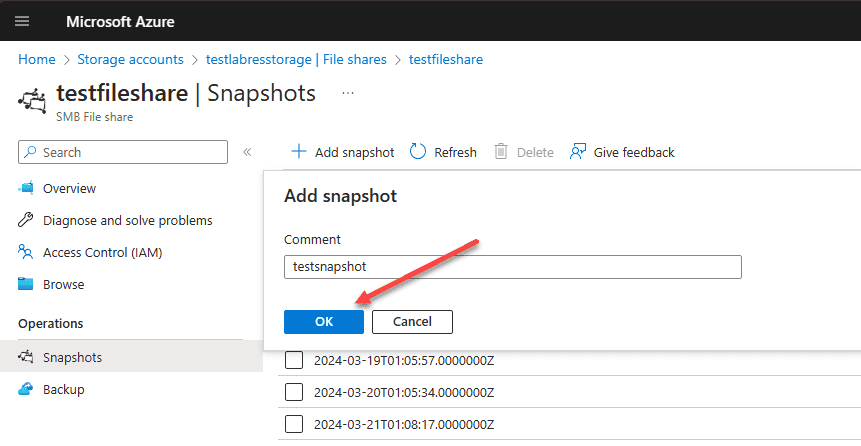The width and height of the screenshot is (861, 446).
Task: Select snapshot 2024-03-19T01:05:57.0000000Z text
Action: click(404, 361)
